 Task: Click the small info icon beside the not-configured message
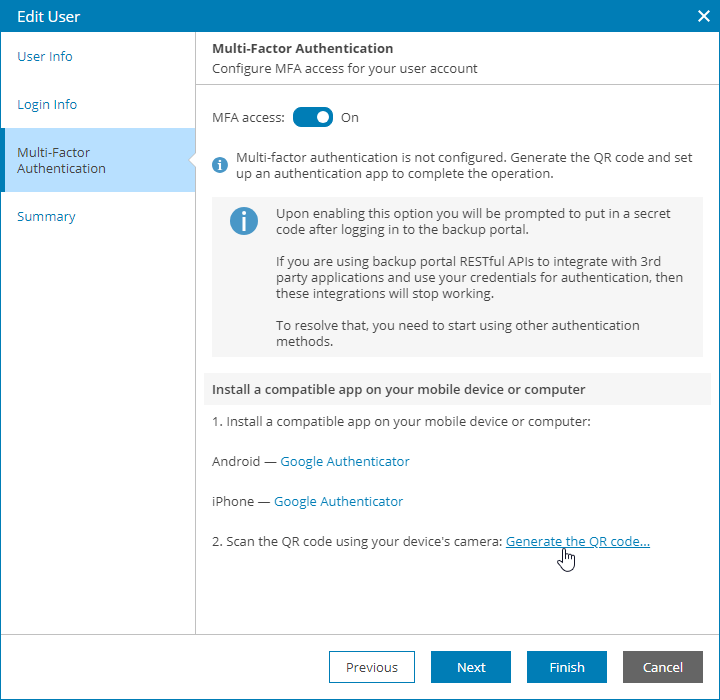click(x=220, y=165)
